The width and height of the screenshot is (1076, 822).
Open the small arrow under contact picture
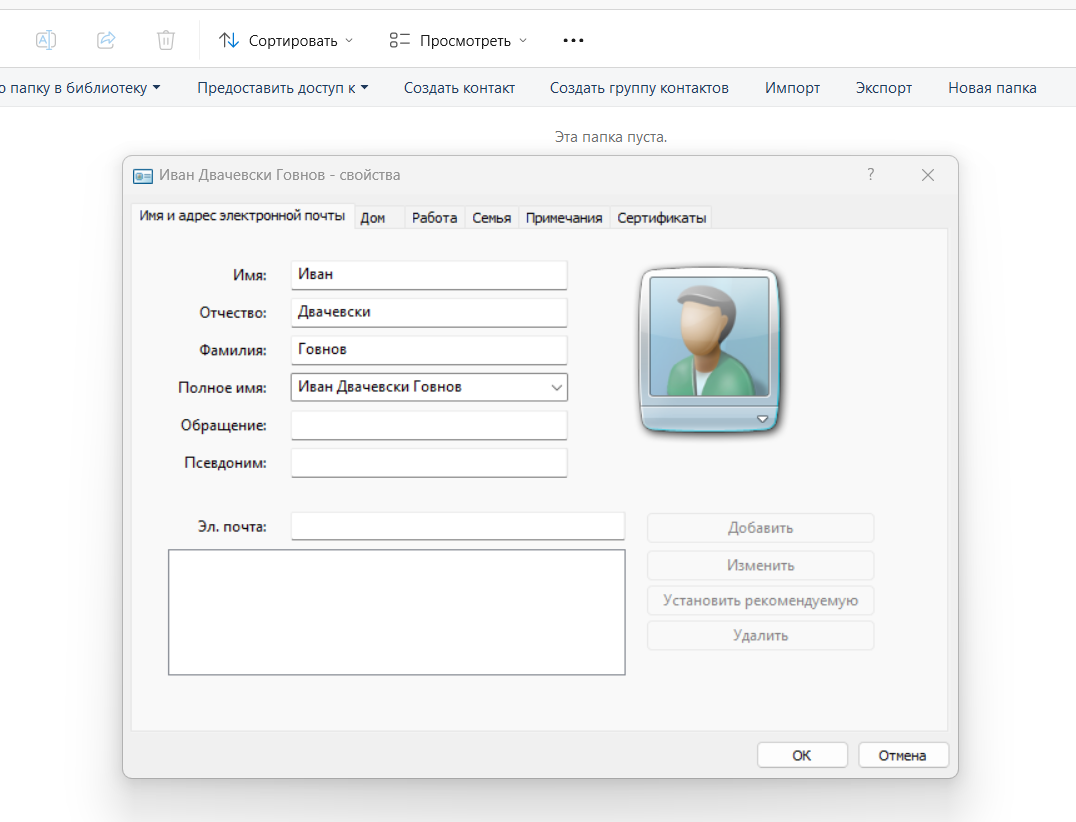tap(763, 419)
